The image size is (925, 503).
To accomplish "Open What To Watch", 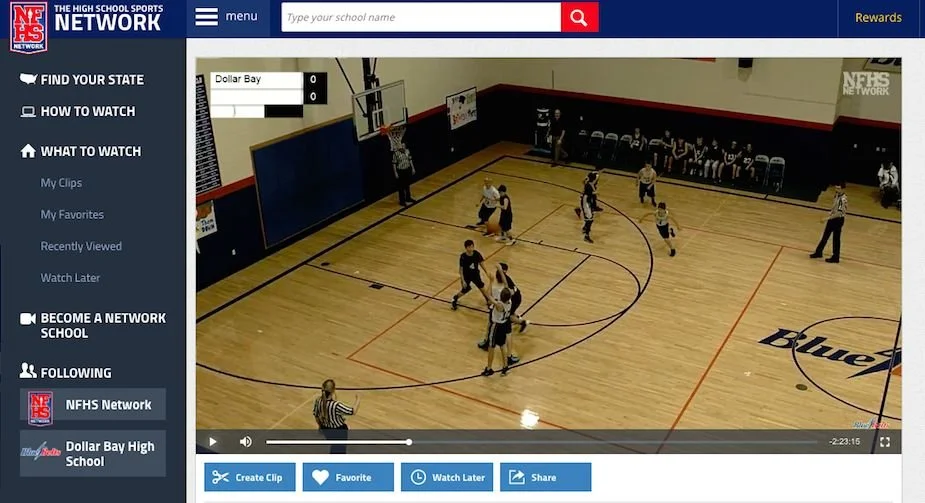I will tap(91, 152).
